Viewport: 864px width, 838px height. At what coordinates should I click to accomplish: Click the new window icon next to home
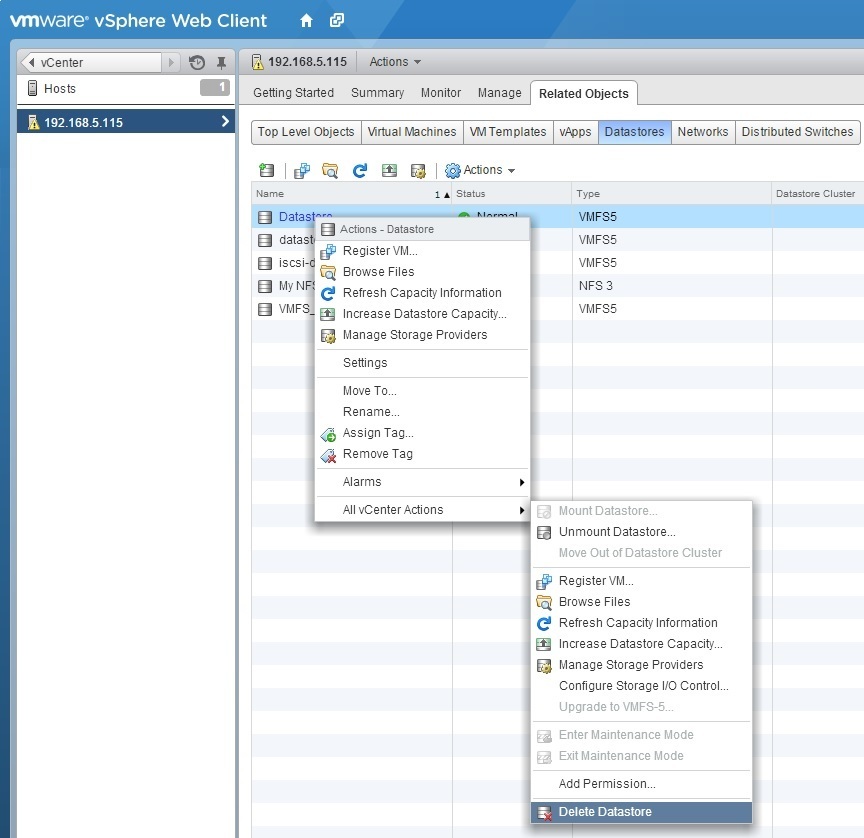[337, 20]
